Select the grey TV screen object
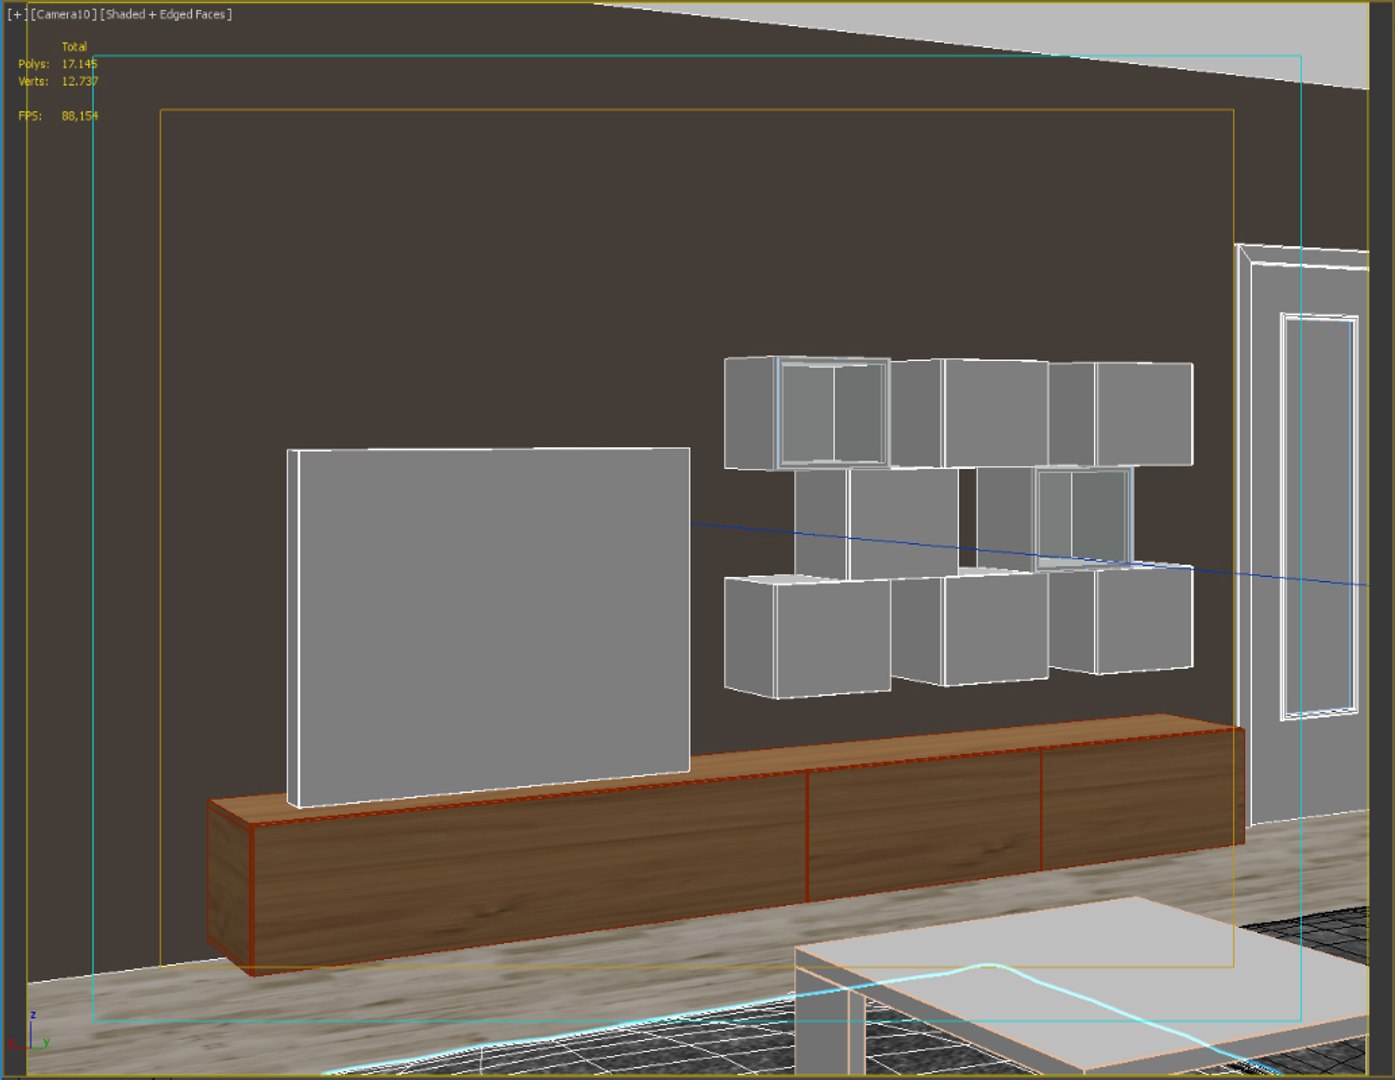Image resolution: width=1395 pixels, height=1080 pixels. (488, 625)
